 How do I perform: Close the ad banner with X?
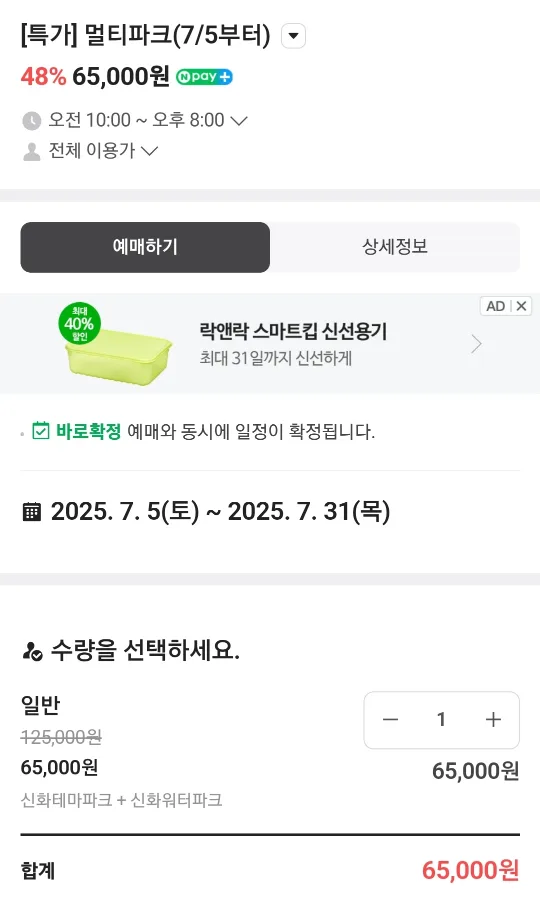coord(521,306)
